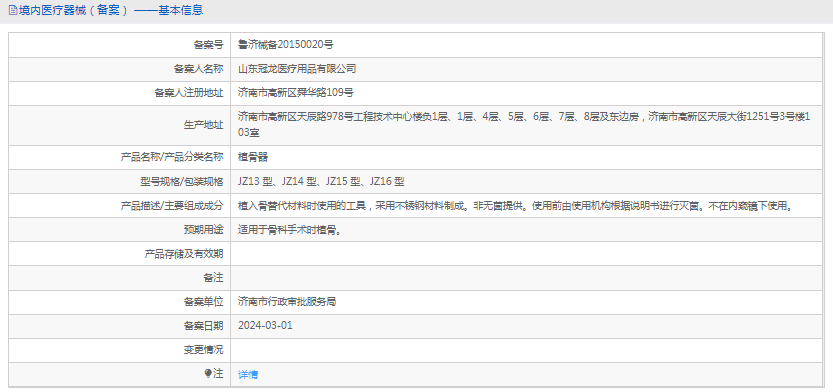Click the label 备案单位
Screen dimensions: 833x392
click(203, 302)
